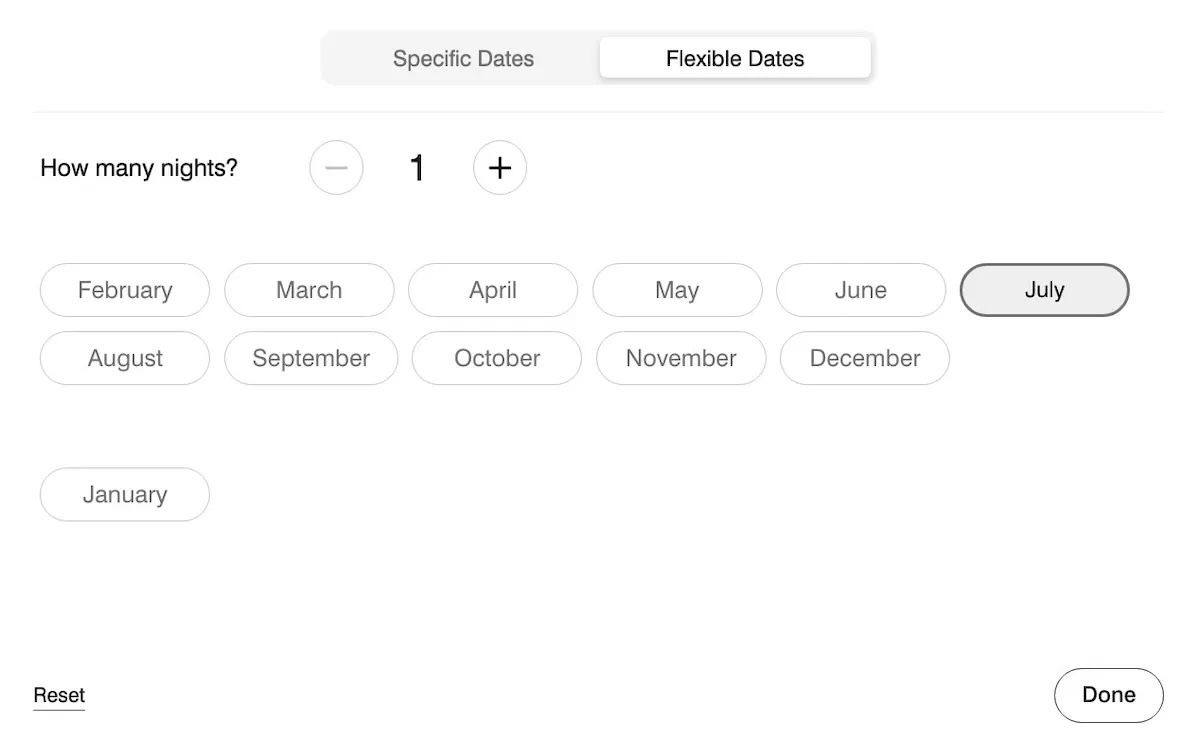Pick May from the month options
This screenshot has height=740, width=1200.
677,290
